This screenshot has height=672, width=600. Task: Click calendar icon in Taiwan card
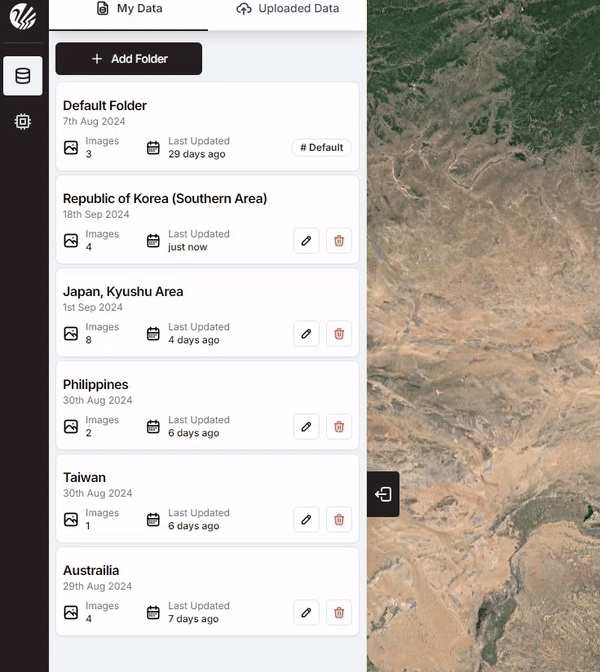[x=153, y=520]
